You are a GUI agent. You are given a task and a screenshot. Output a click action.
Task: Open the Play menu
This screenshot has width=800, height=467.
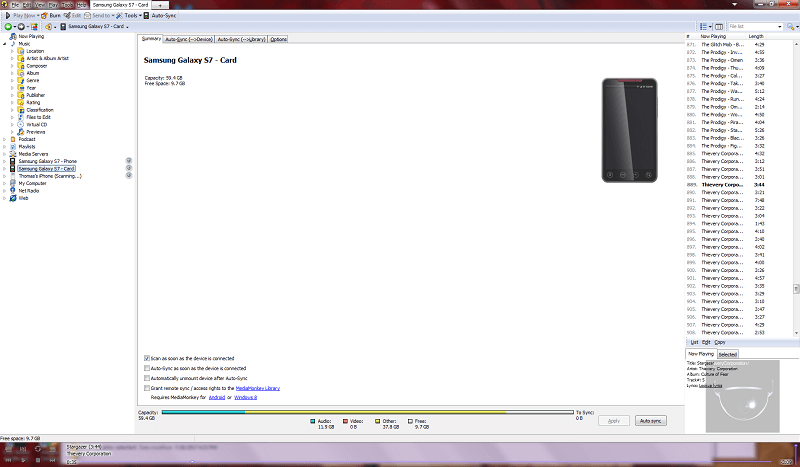tap(53, 5)
